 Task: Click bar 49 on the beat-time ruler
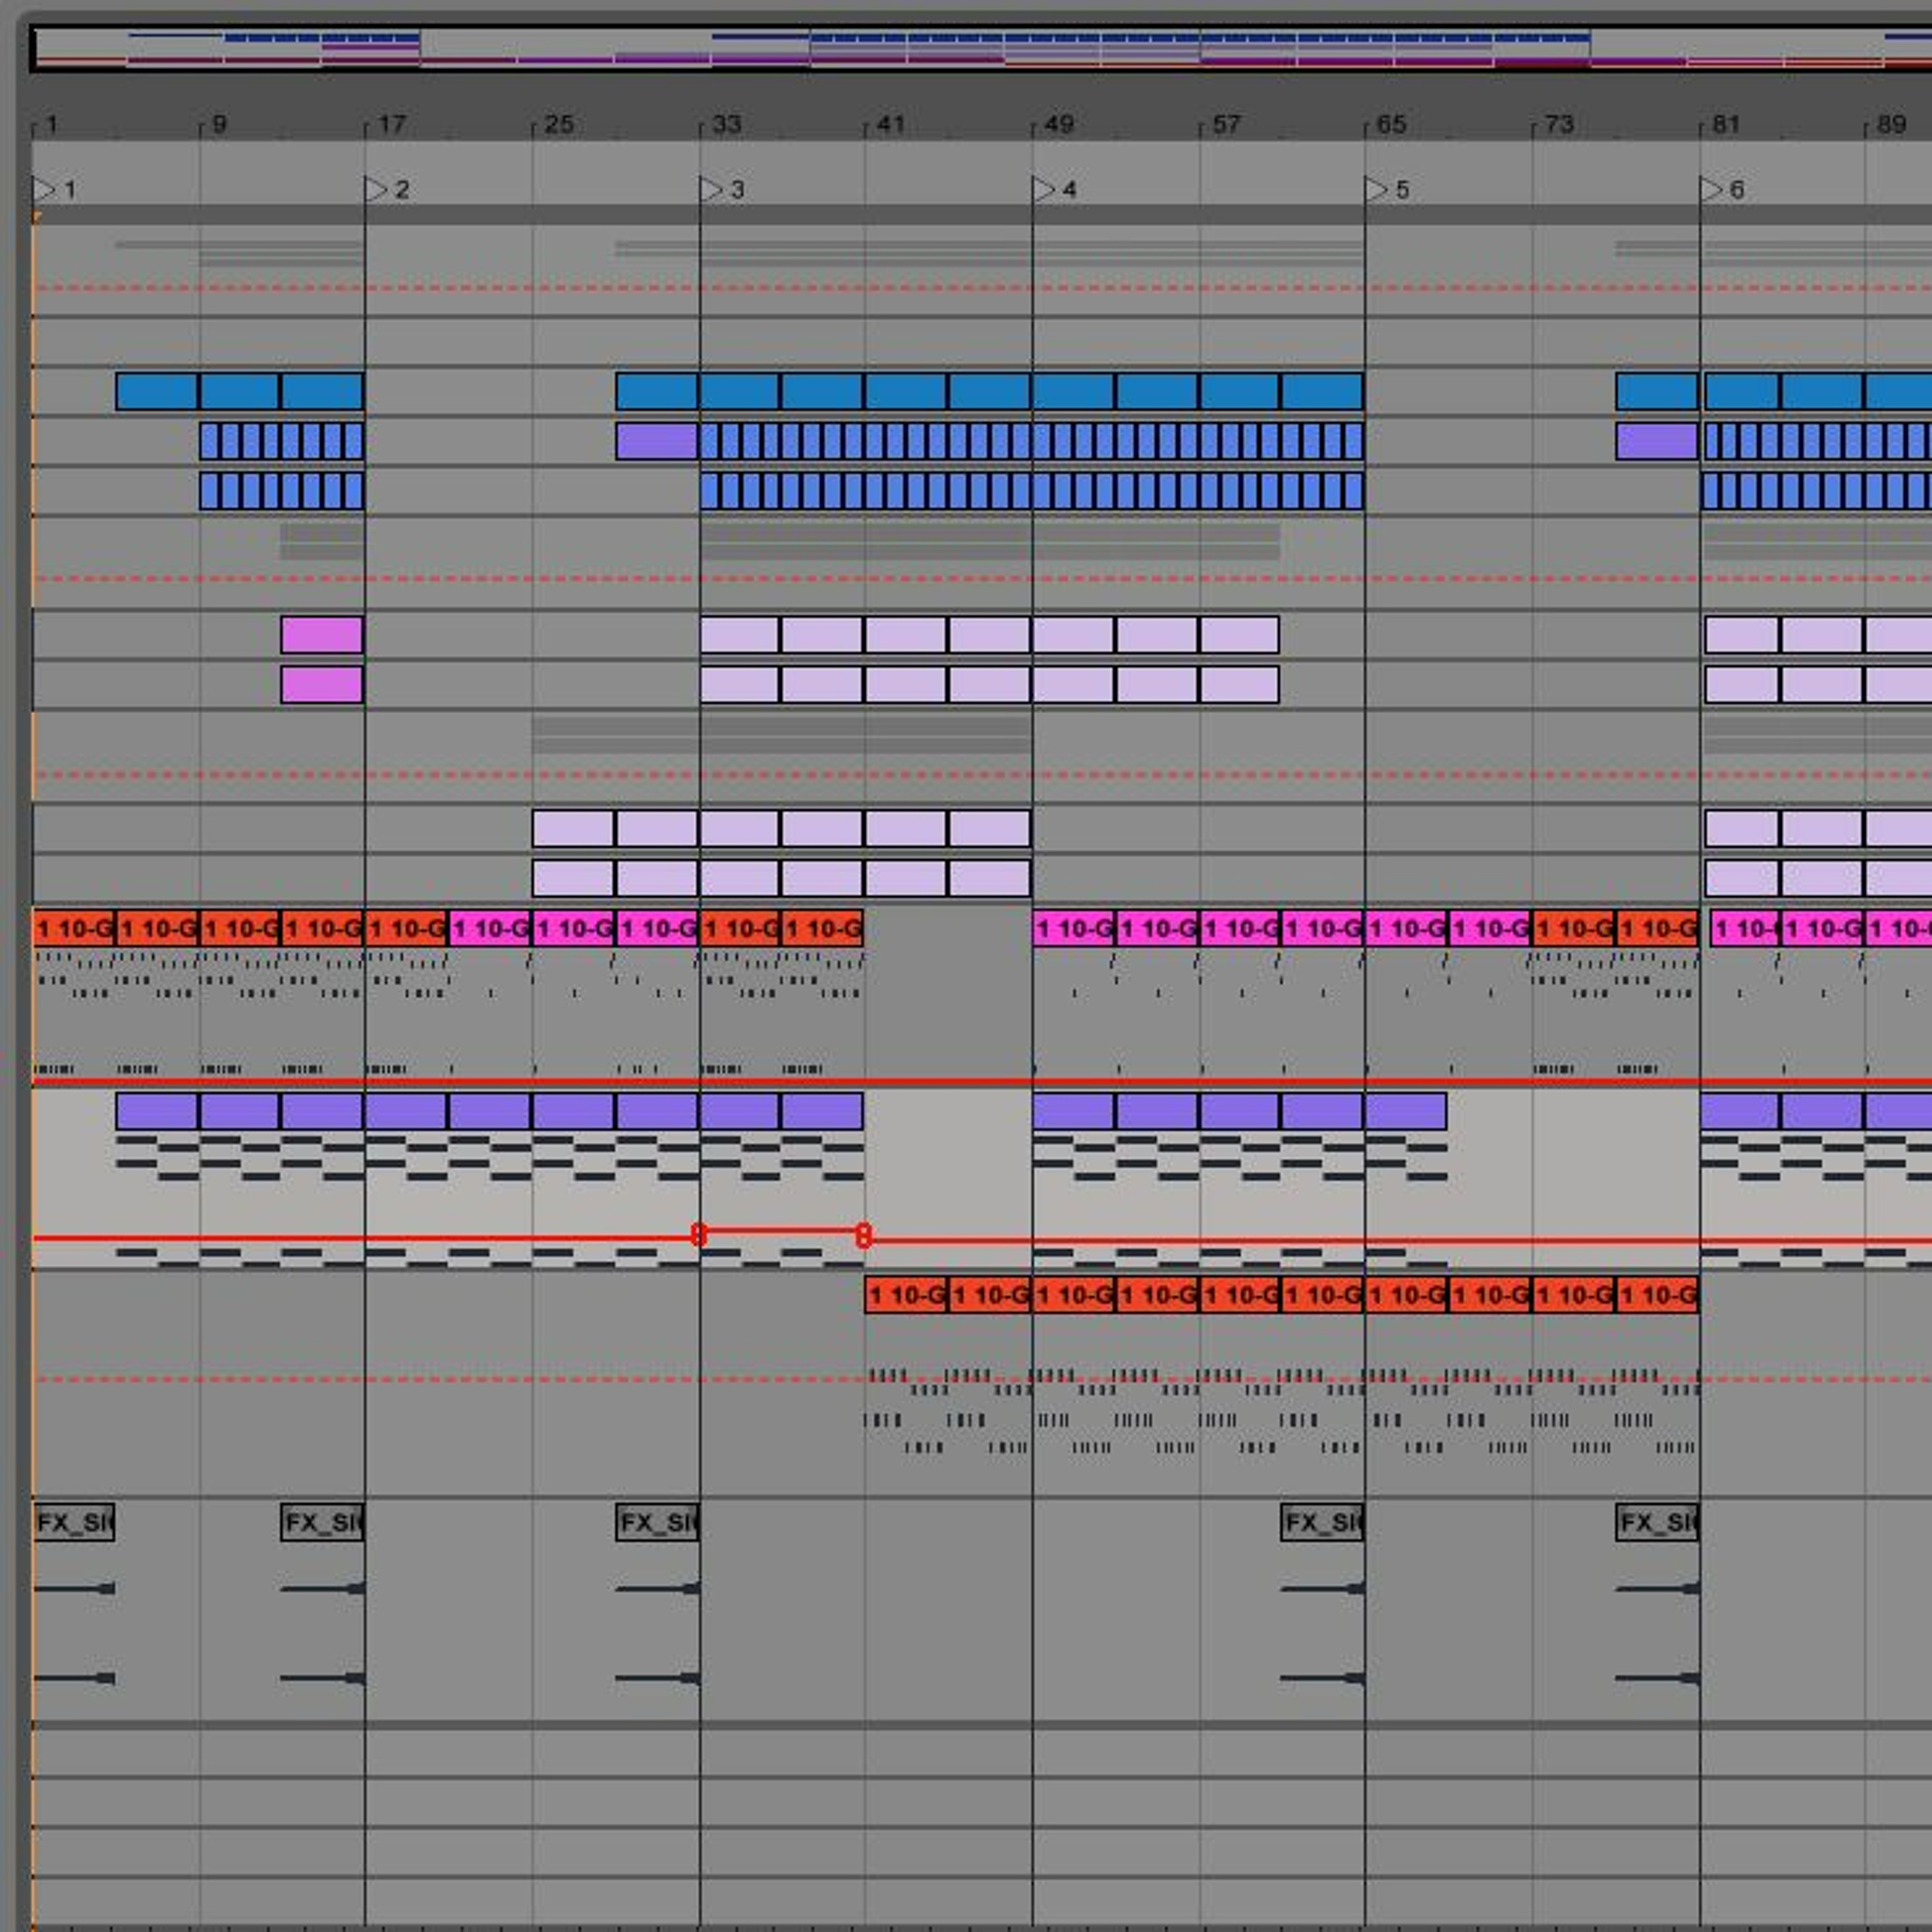1058,125
